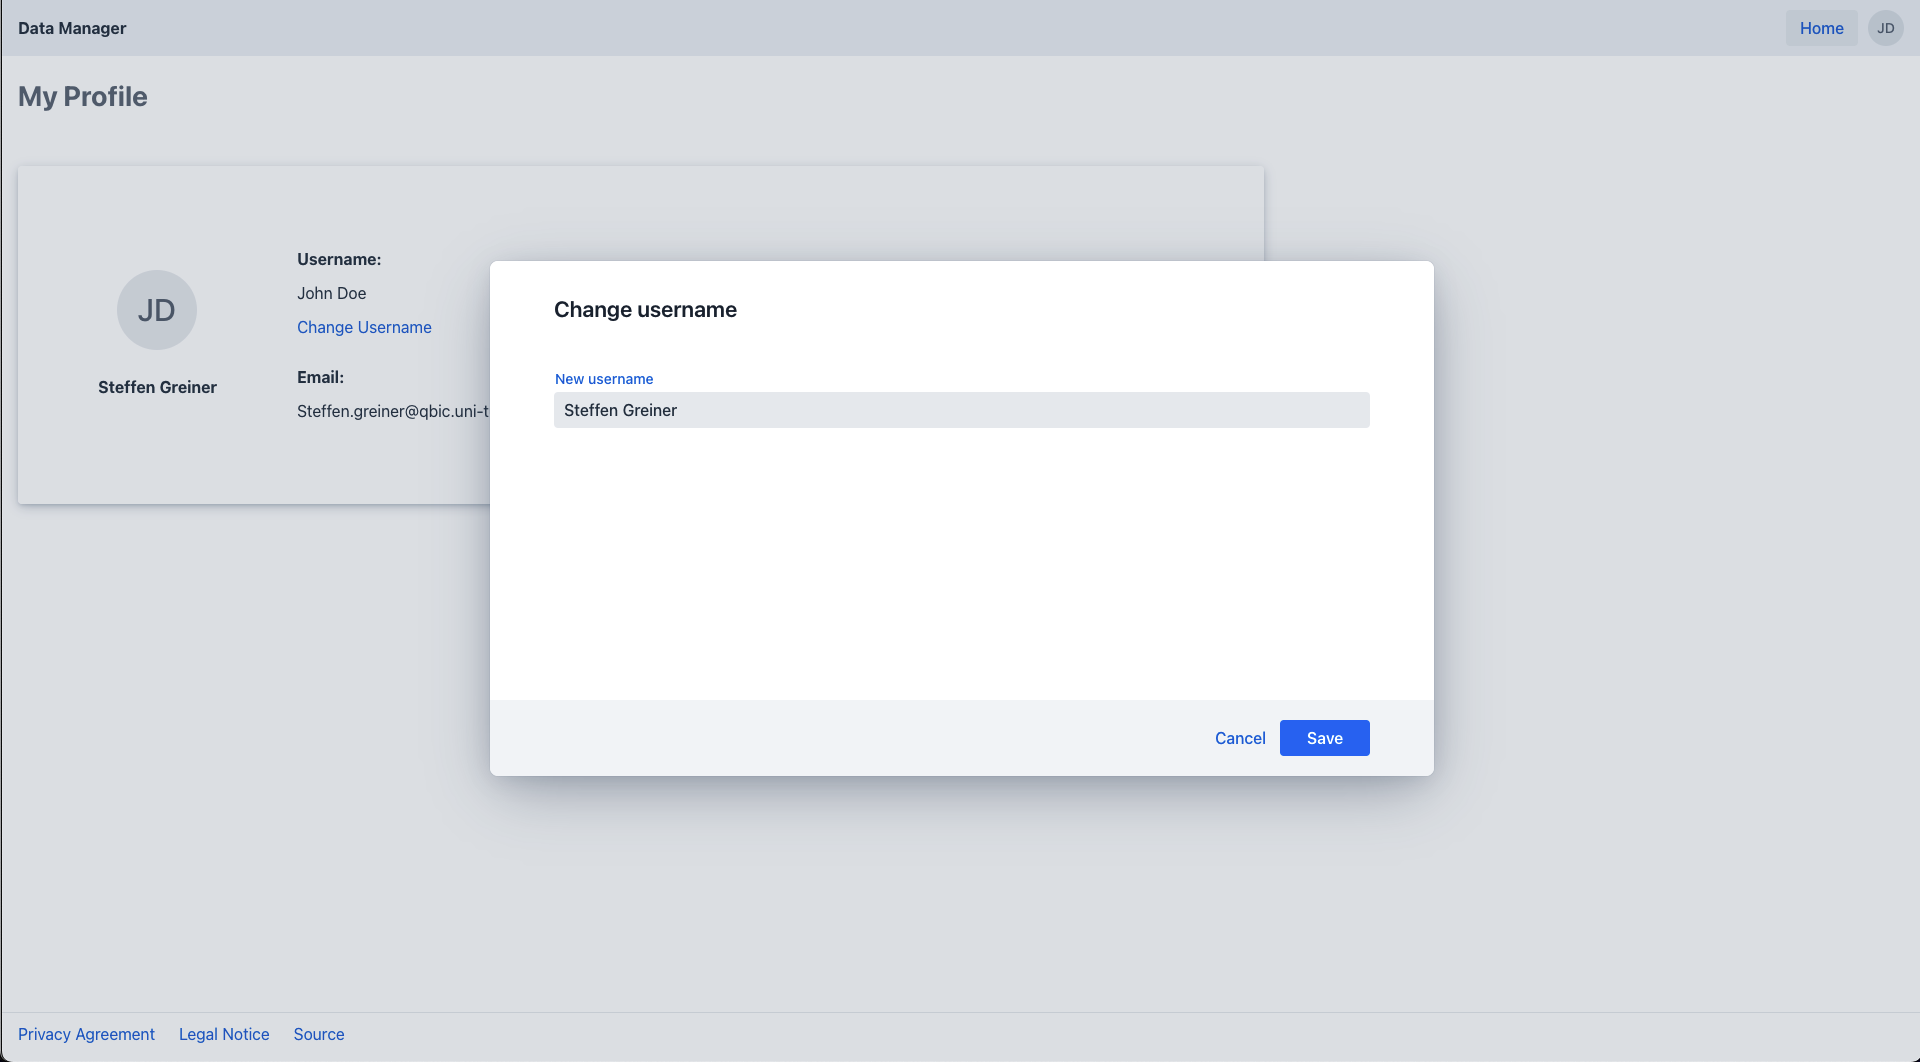Follow the Source footer link
1920x1062 pixels.
(319, 1034)
